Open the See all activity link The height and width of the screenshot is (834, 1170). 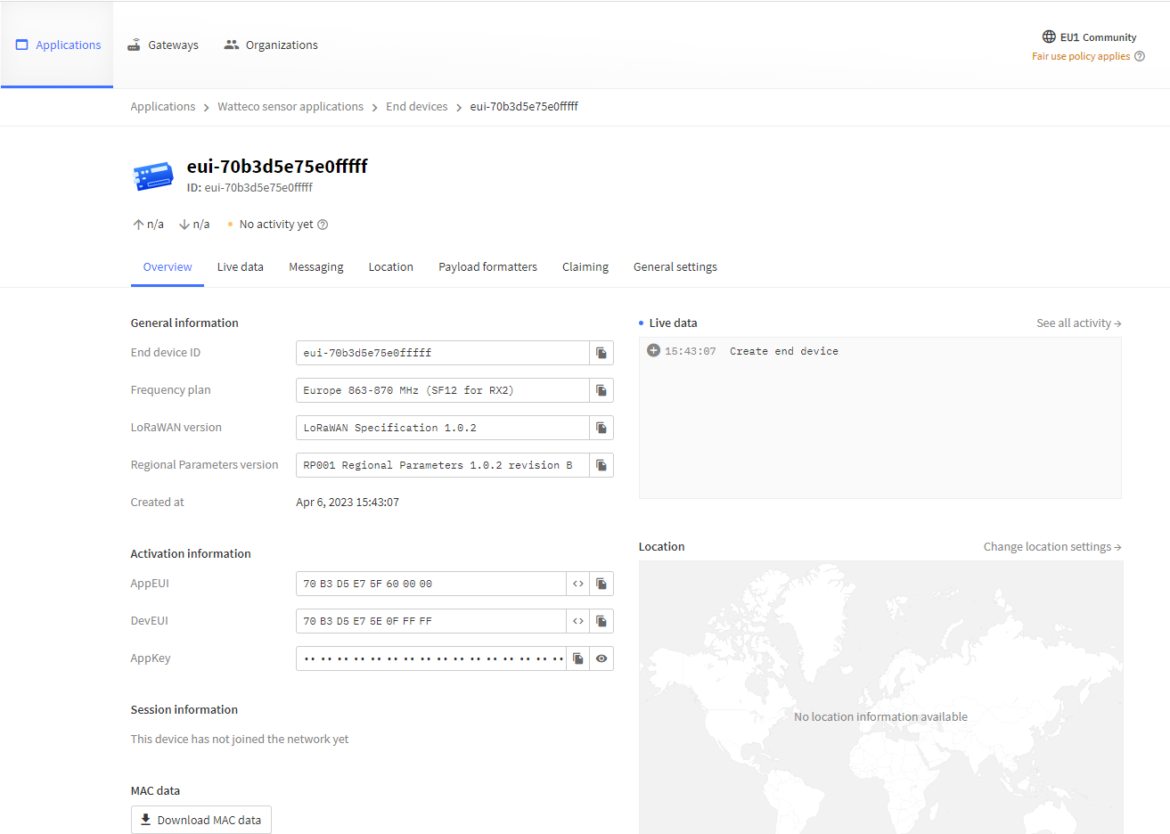pyautogui.click(x=1078, y=323)
